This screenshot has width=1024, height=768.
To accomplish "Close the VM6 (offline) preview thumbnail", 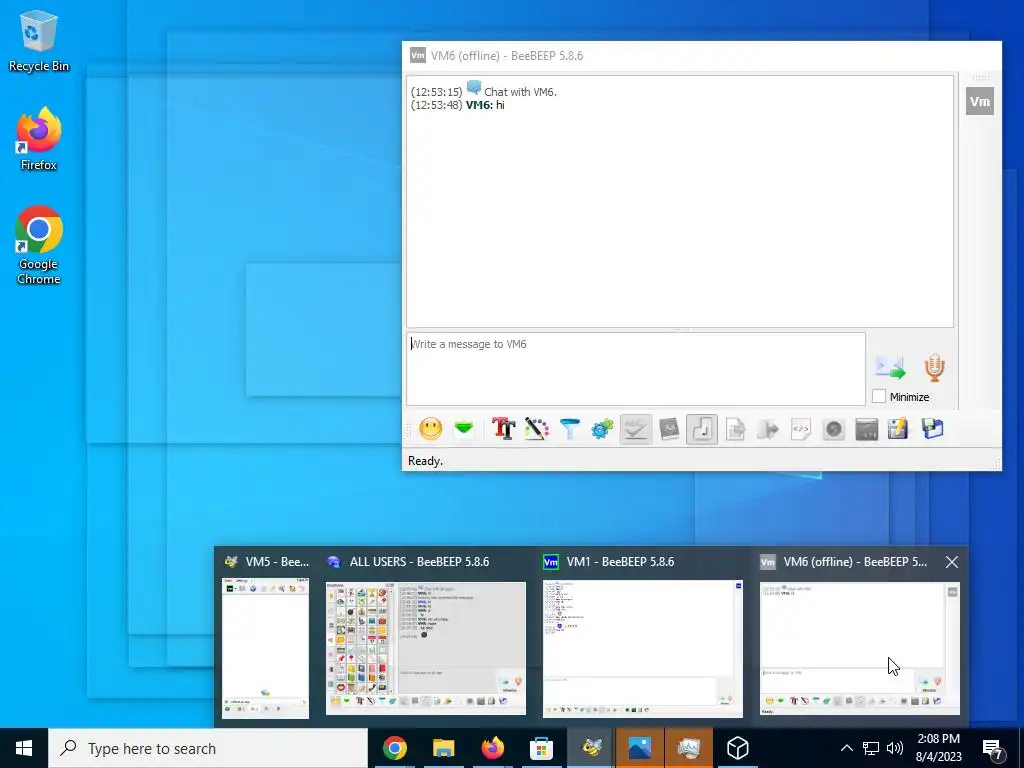I will tap(952, 562).
